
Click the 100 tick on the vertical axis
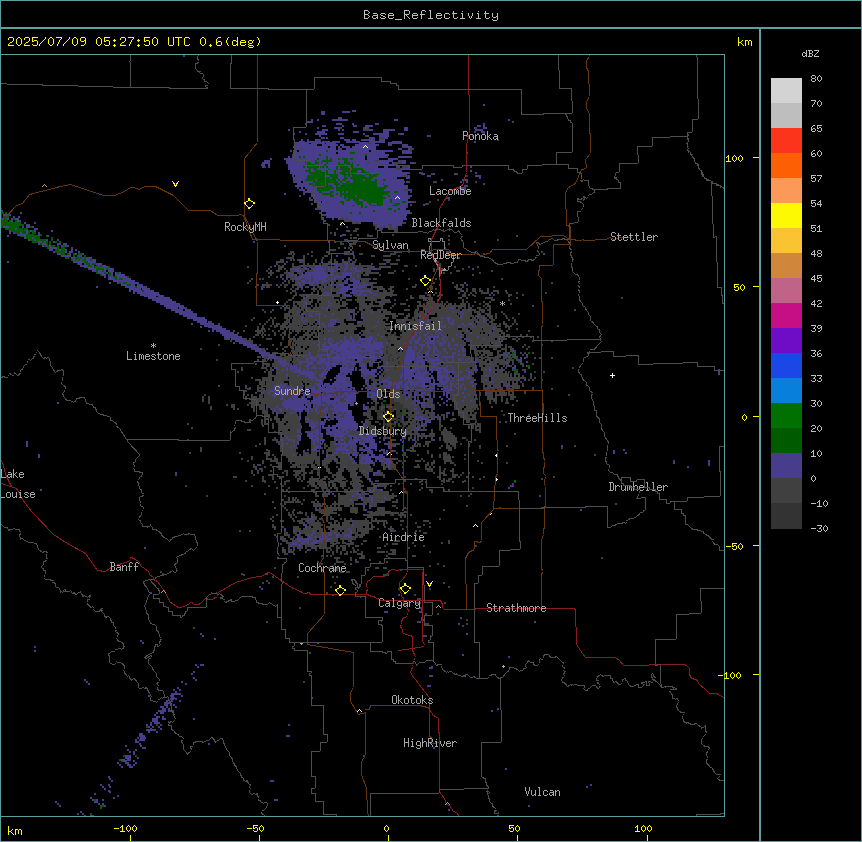pos(734,159)
